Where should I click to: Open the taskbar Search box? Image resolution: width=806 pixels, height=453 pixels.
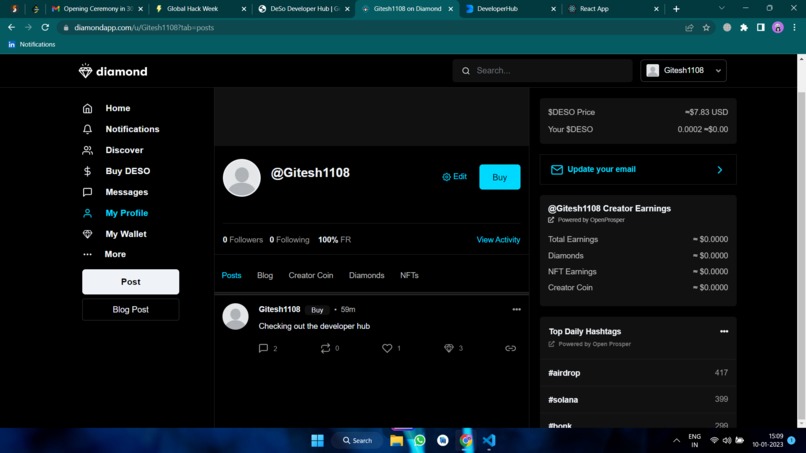[x=358, y=441]
